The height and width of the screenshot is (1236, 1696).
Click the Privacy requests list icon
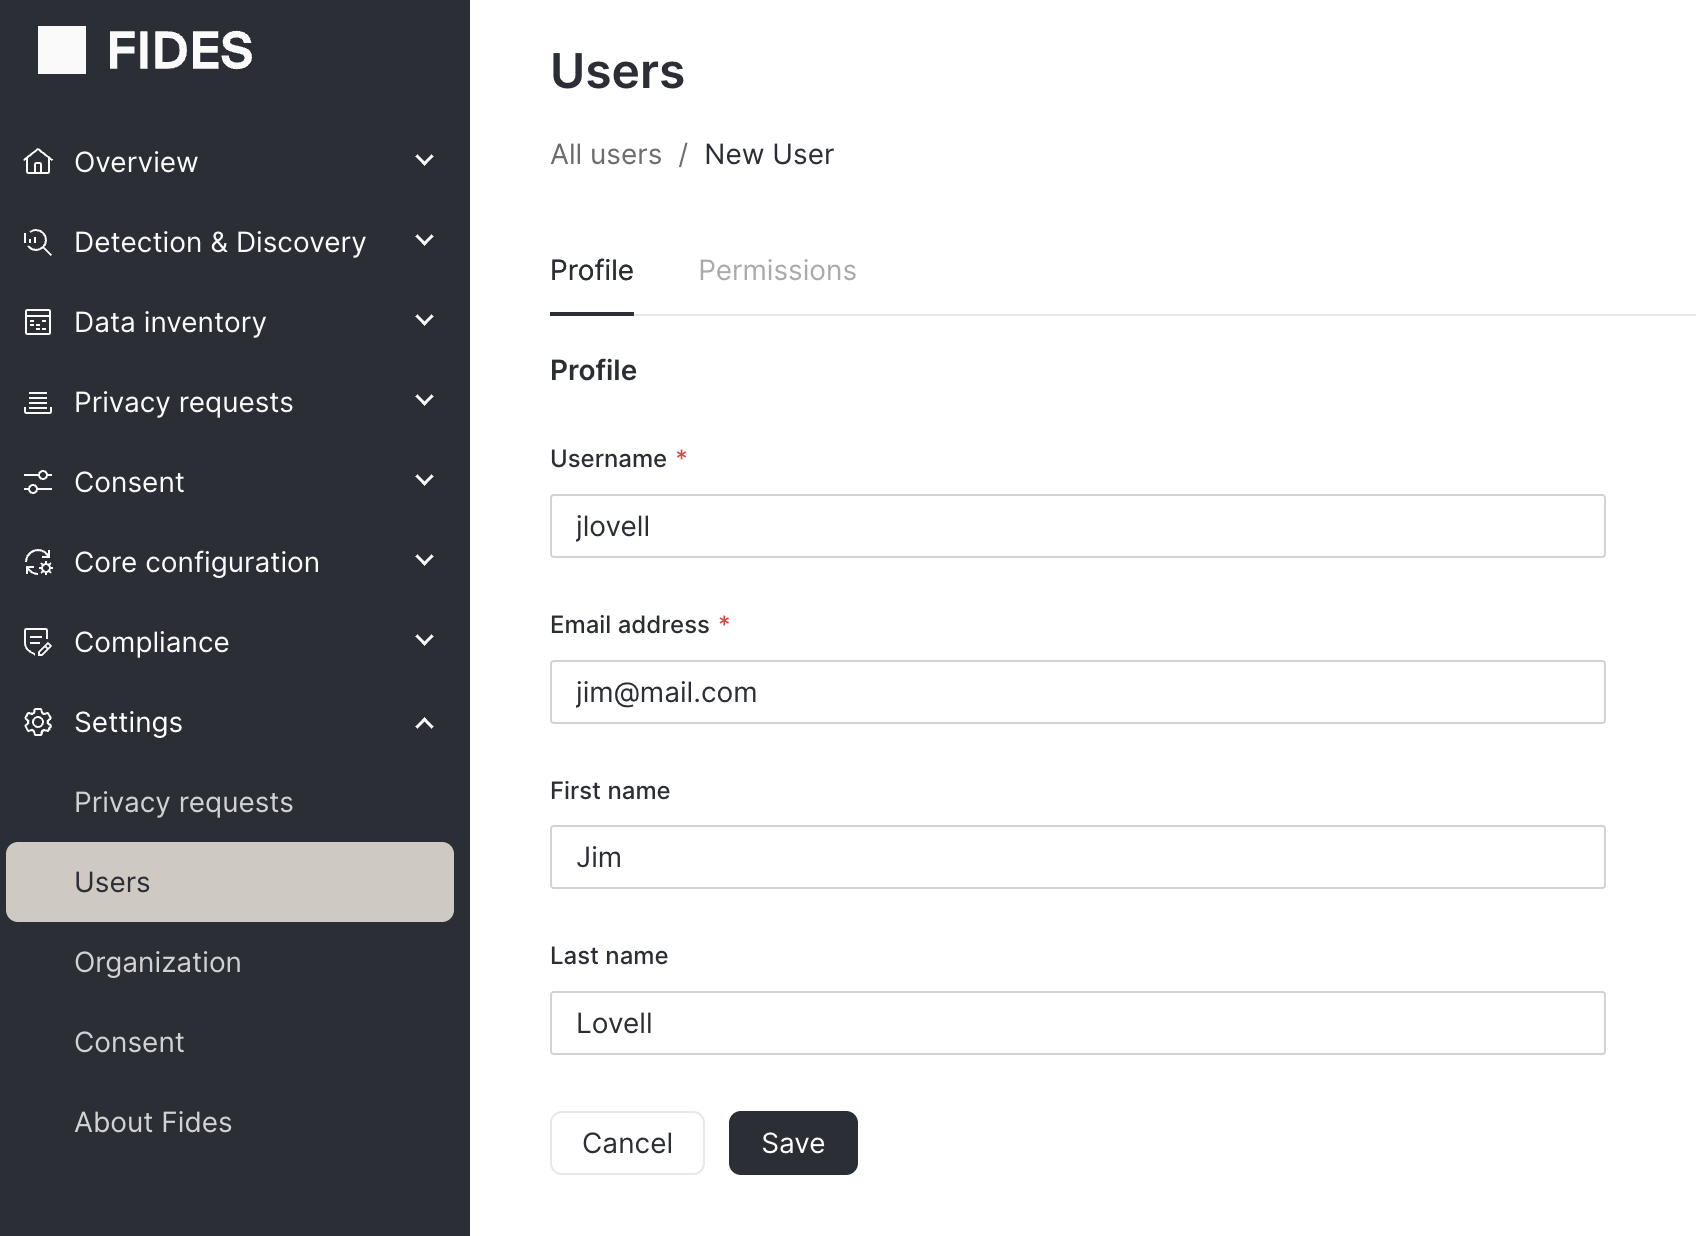(x=38, y=401)
